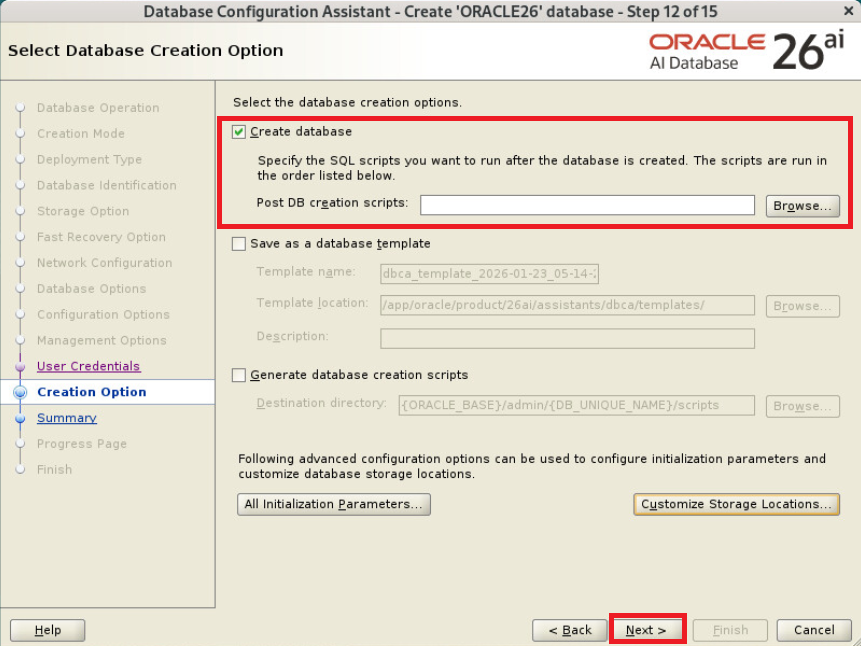The height and width of the screenshot is (646, 861).
Task: Open All Initialization Parameters dialog
Action: pyautogui.click(x=333, y=504)
